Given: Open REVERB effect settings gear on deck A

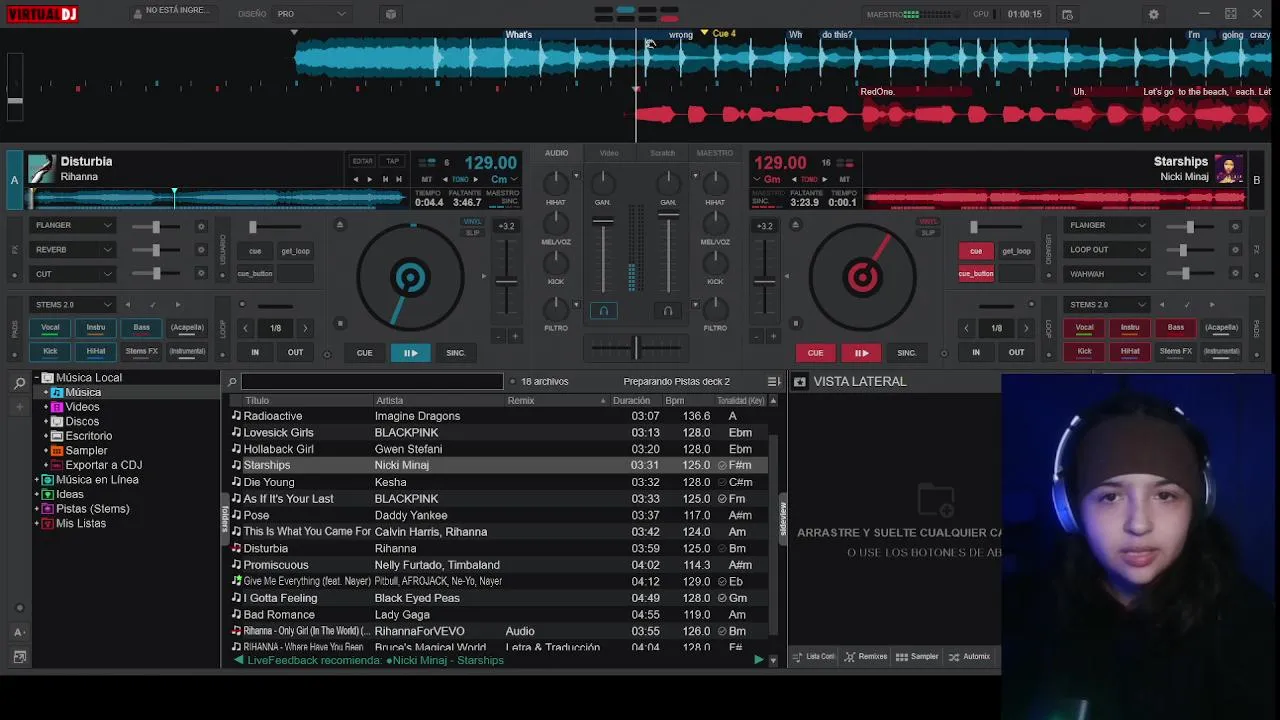Looking at the screenshot, I should [201, 250].
